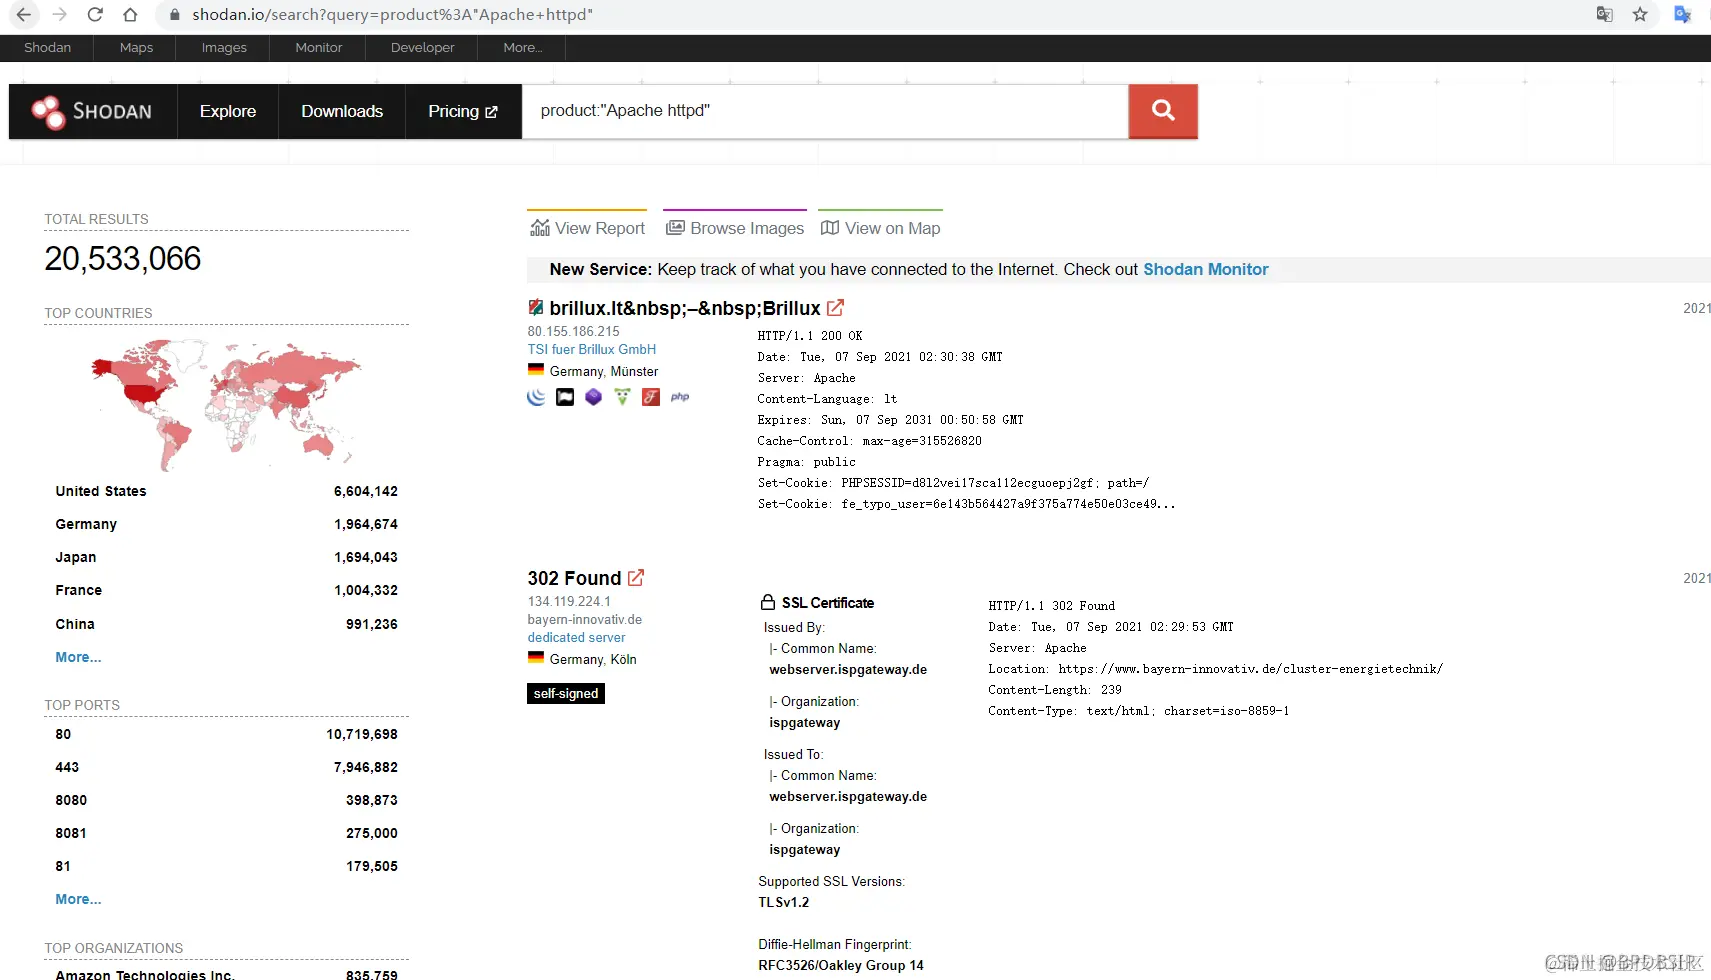
Task: Expand More... under Top Countries
Action: [x=78, y=657]
